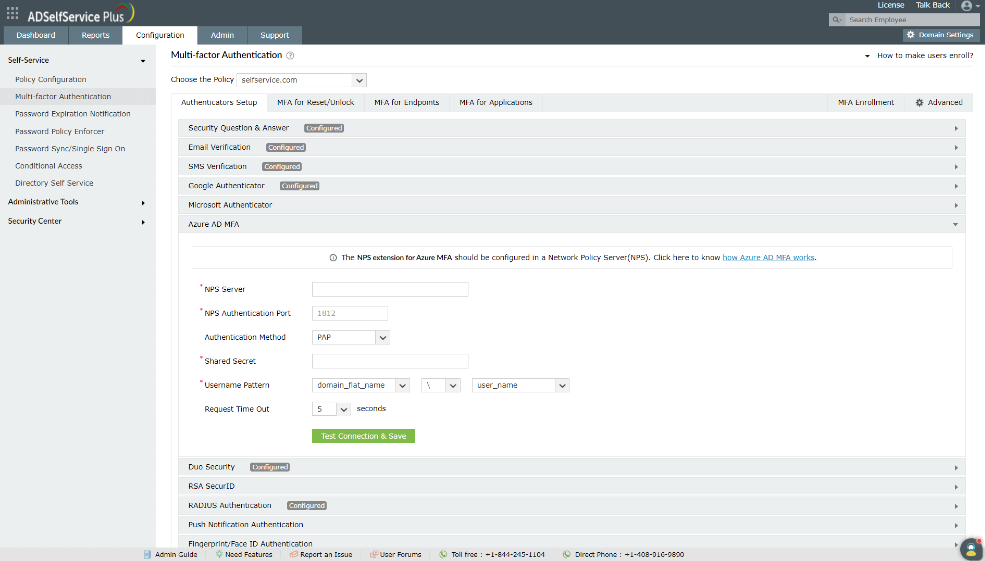Click the Talk Back link
Image resolution: width=985 pixels, height=561 pixels.
click(x=933, y=5)
